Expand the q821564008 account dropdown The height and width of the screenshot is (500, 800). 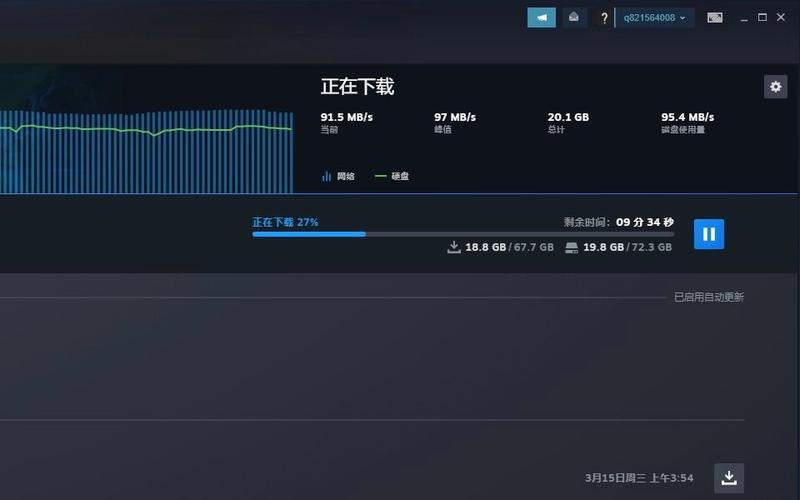click(655, 18)
